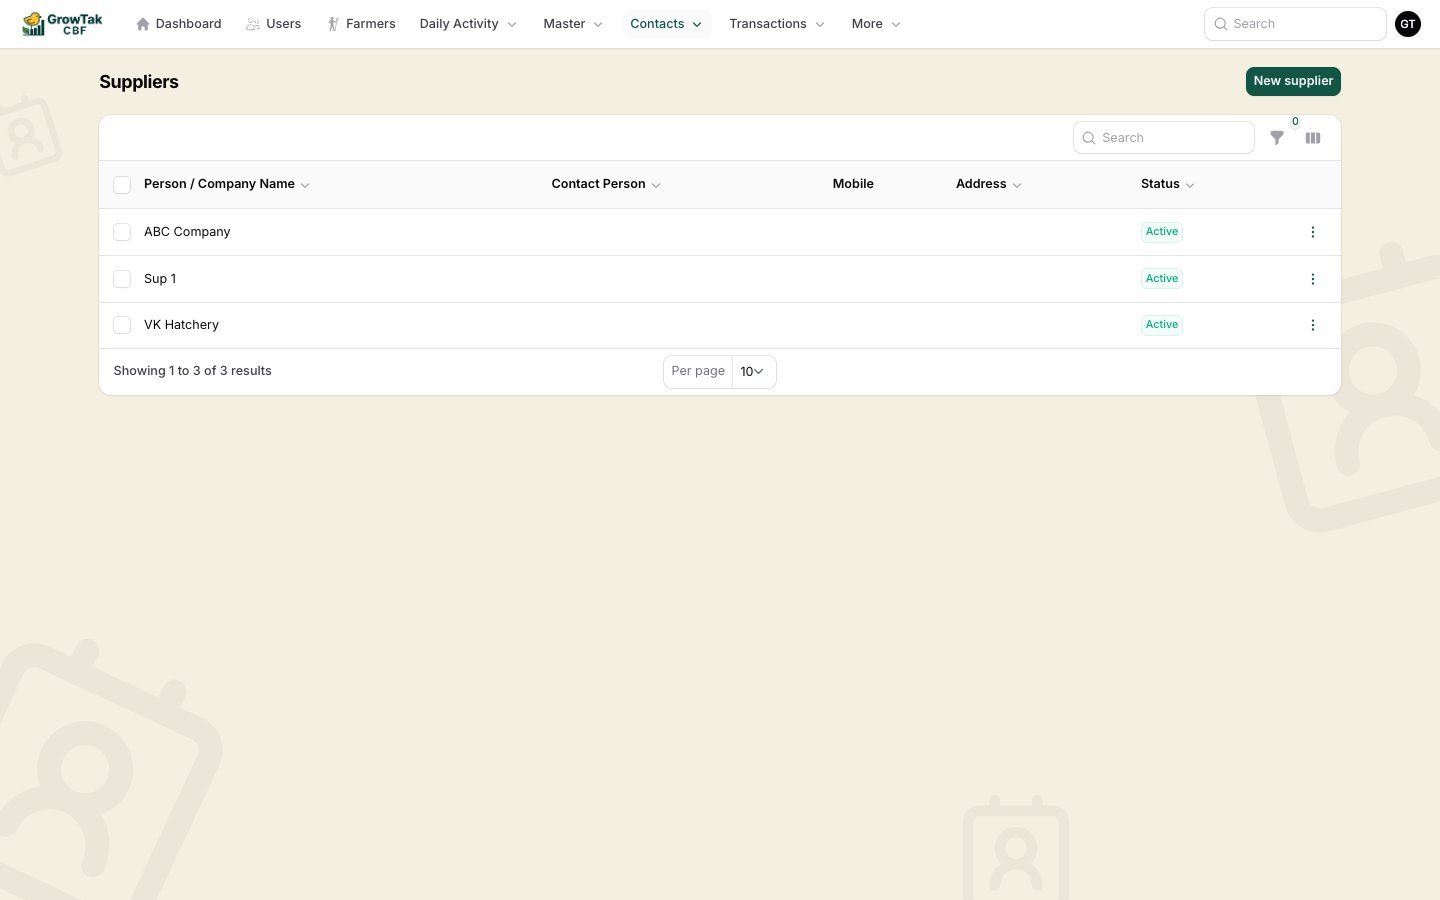Click the Active badge for ABC Company

1162,232
